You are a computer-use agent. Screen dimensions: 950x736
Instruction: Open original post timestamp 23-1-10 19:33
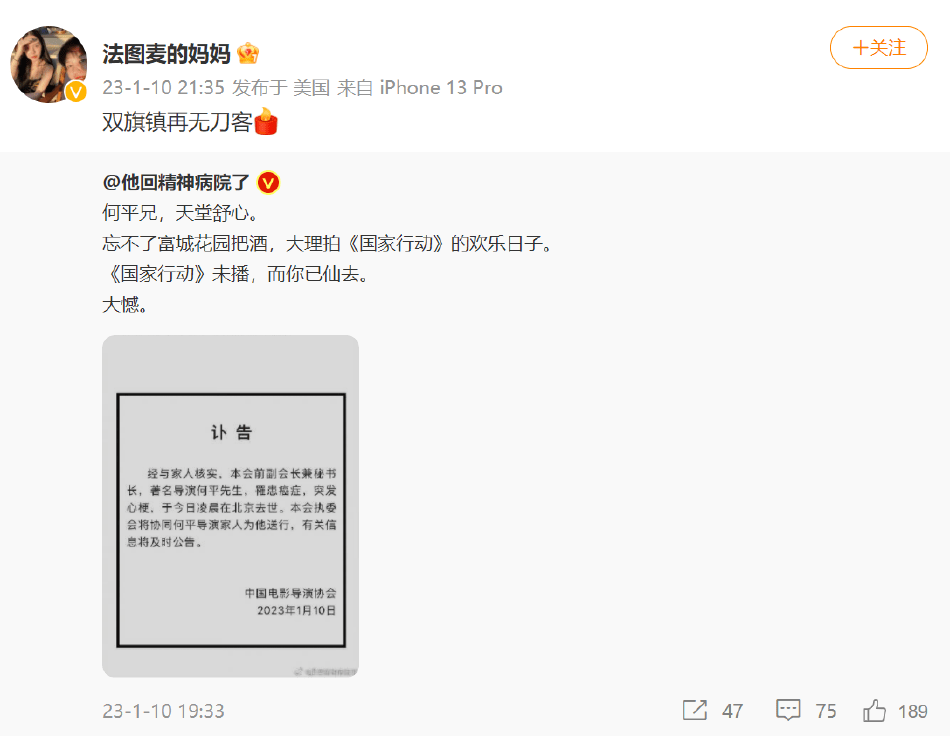click(163, 711)
